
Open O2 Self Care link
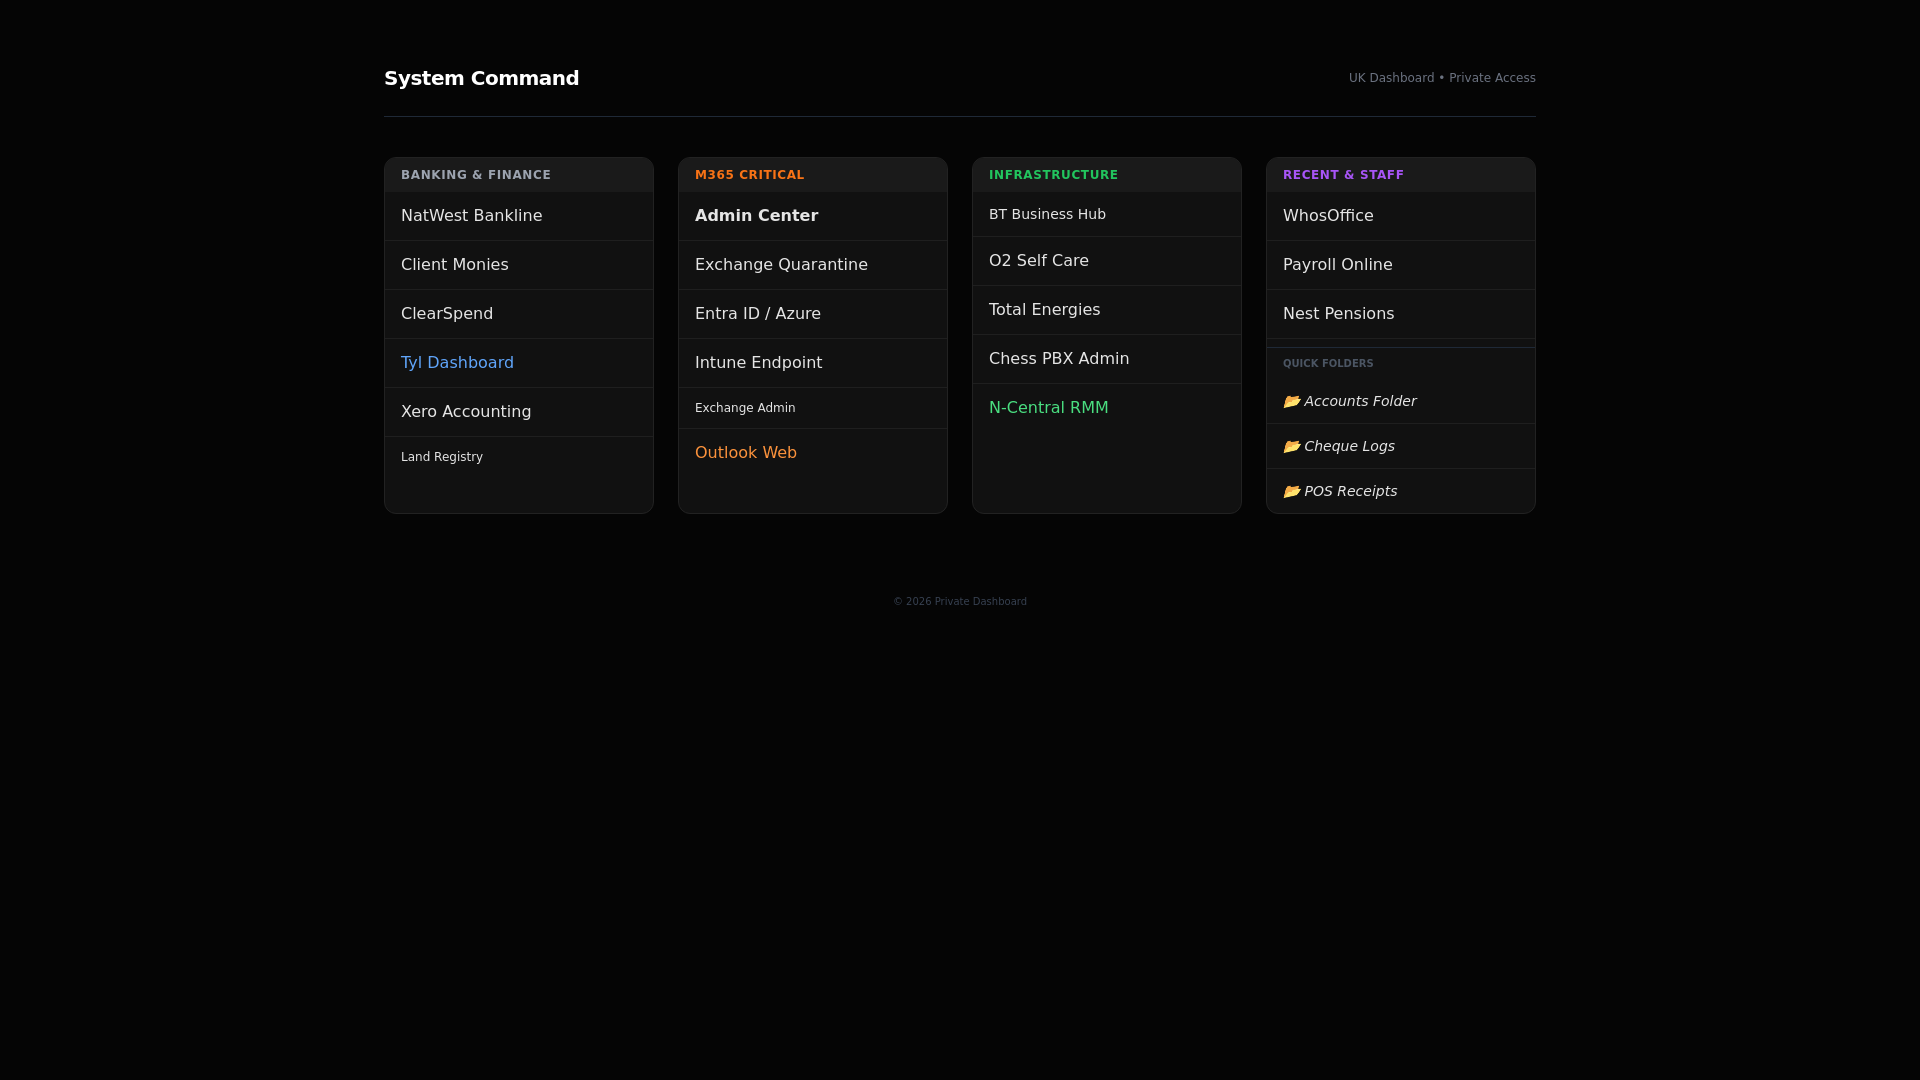coord(1107,261)
